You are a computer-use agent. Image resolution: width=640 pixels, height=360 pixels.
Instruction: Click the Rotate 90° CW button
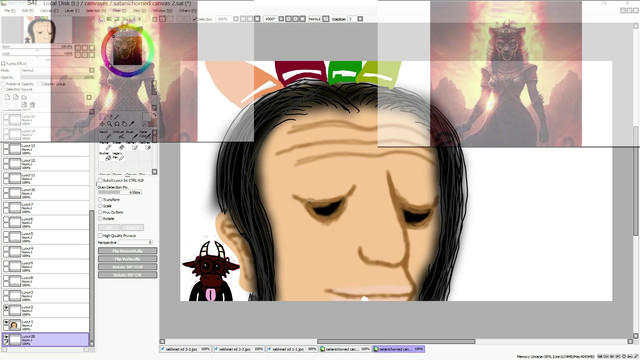pyautogui.click(x=128, y=275)
